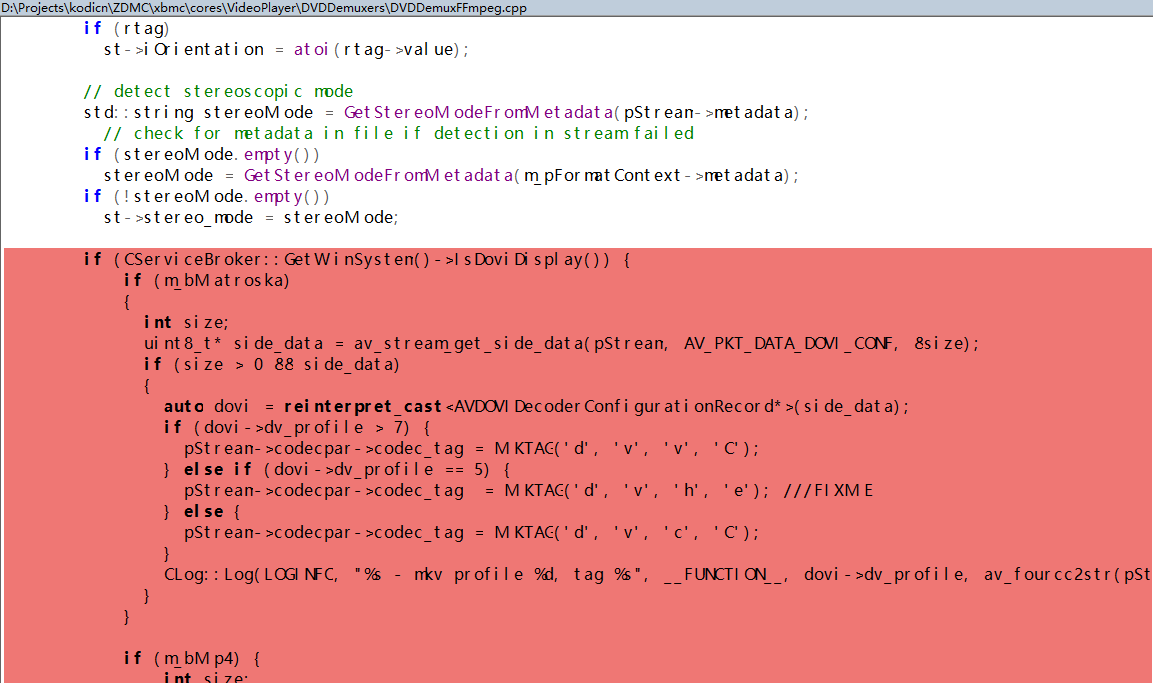This screenshot has height=683, width=1153.
Task: Click the DVDDemuxFFmpeg.cpp file path header
Action: coord(264,8)
